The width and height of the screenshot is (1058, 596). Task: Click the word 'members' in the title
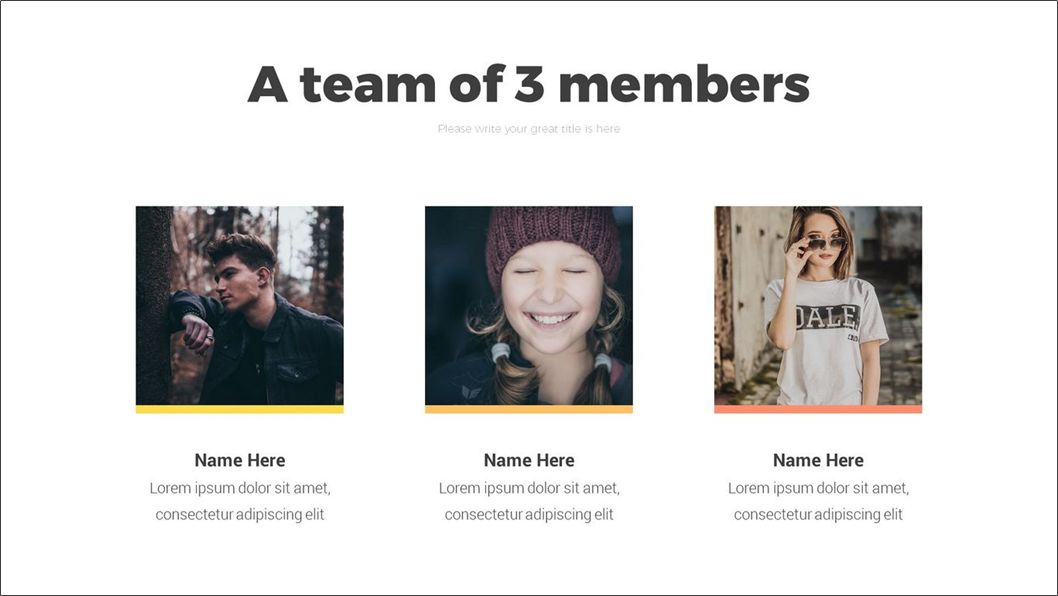[x=684, y=84]
